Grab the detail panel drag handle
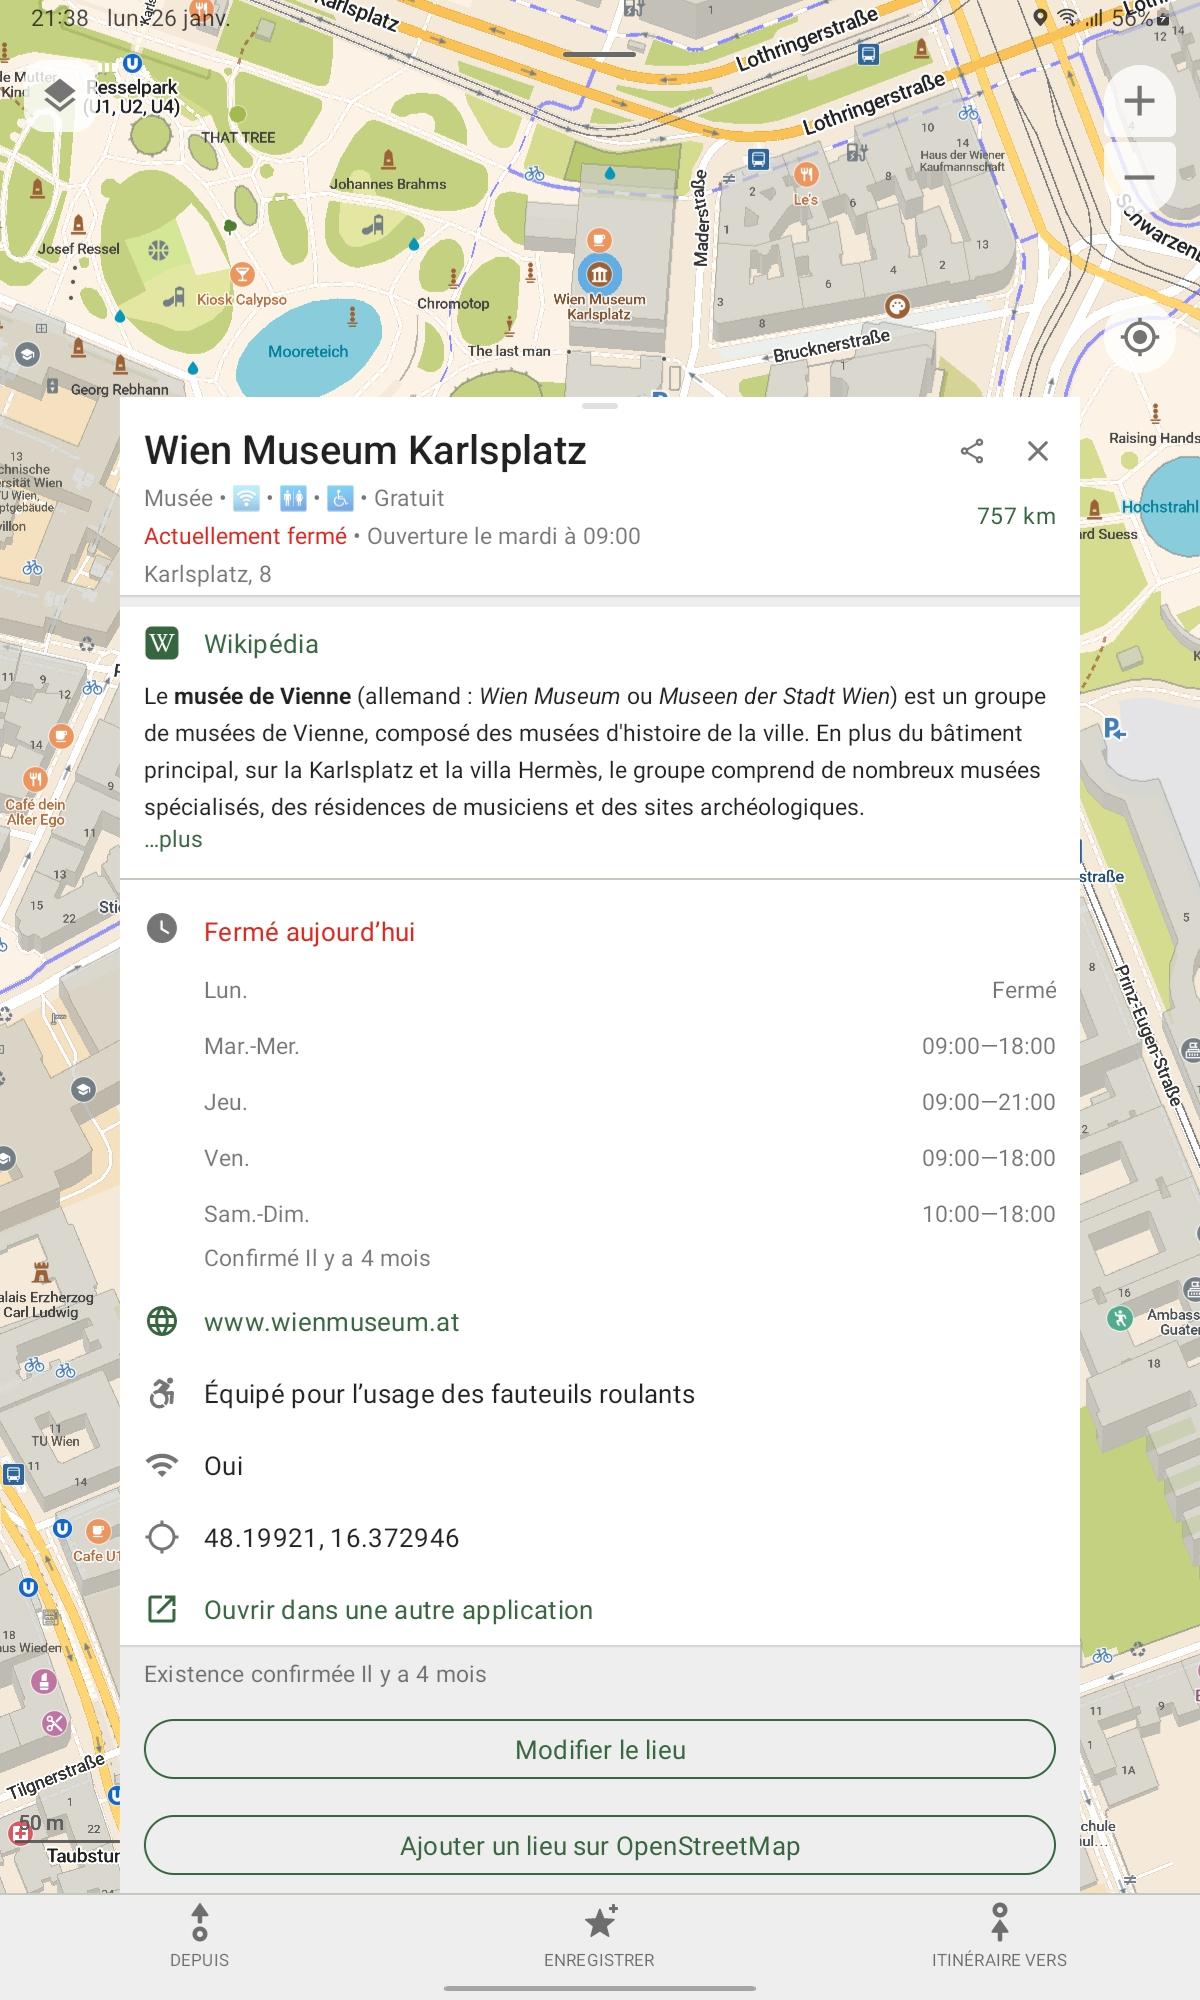 (x=600, y=406)
